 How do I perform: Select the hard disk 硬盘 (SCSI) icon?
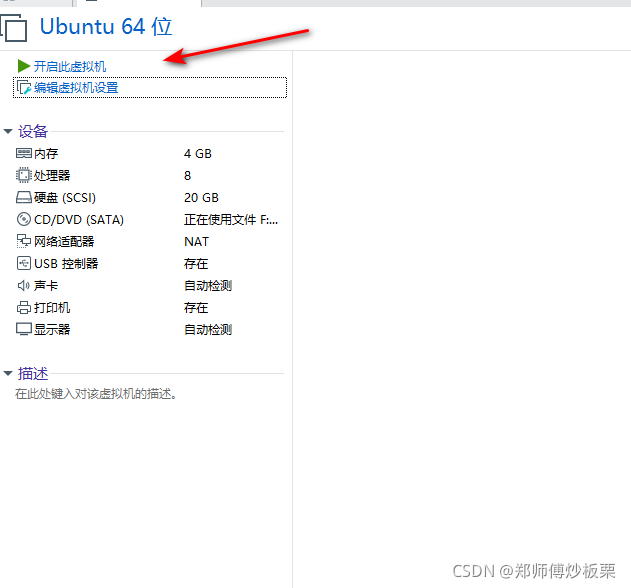point(24,198)
